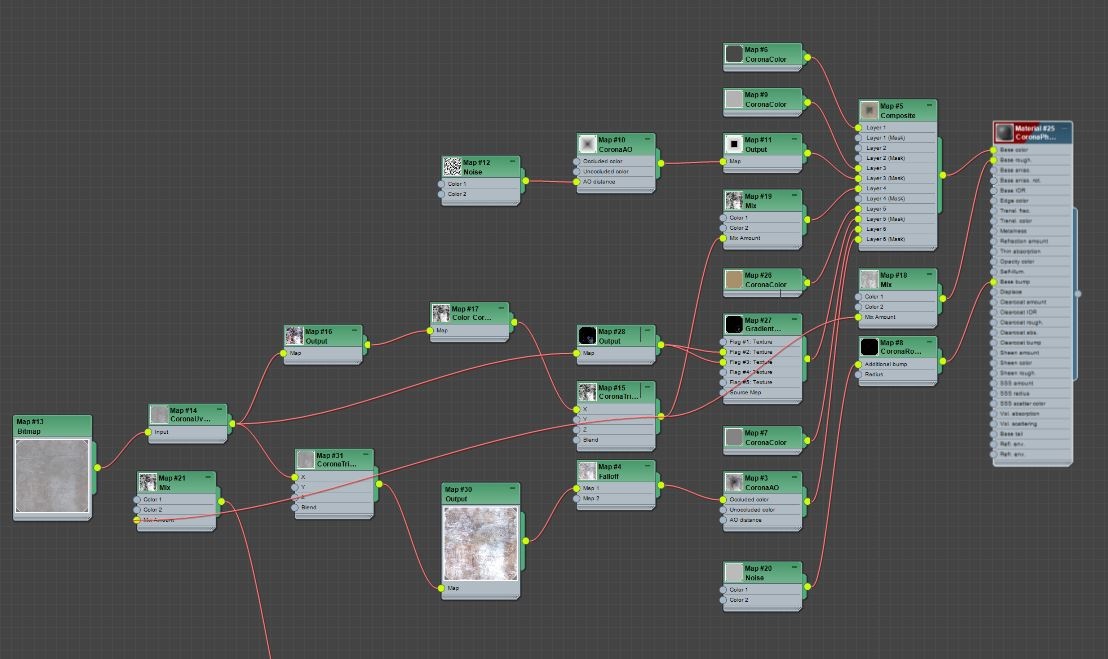Click the Map #5 Composite preview icon
Image resolution: width=1108 pixels, height=659 pixels.
click(869, 110)
